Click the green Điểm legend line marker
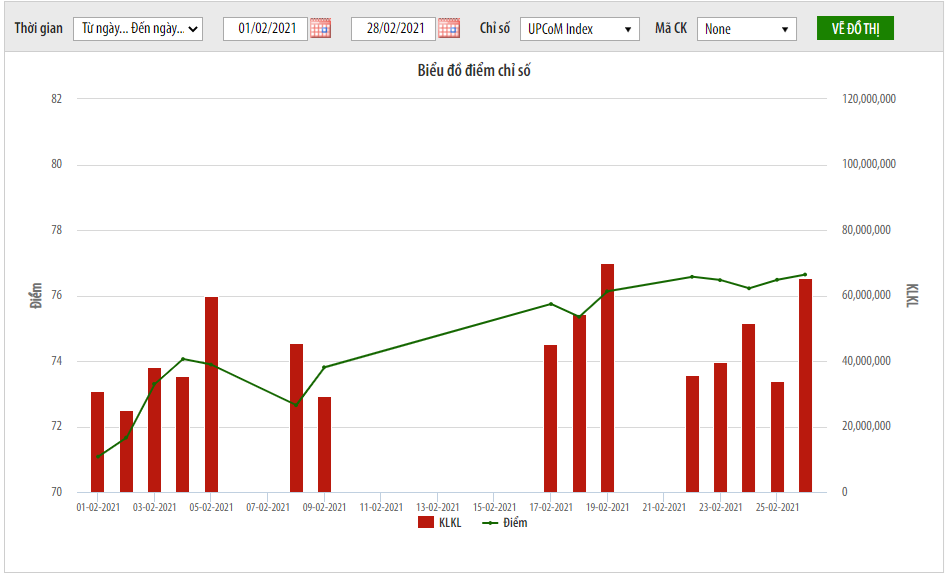This screenshot has height=573, width=946. point(490,522)
